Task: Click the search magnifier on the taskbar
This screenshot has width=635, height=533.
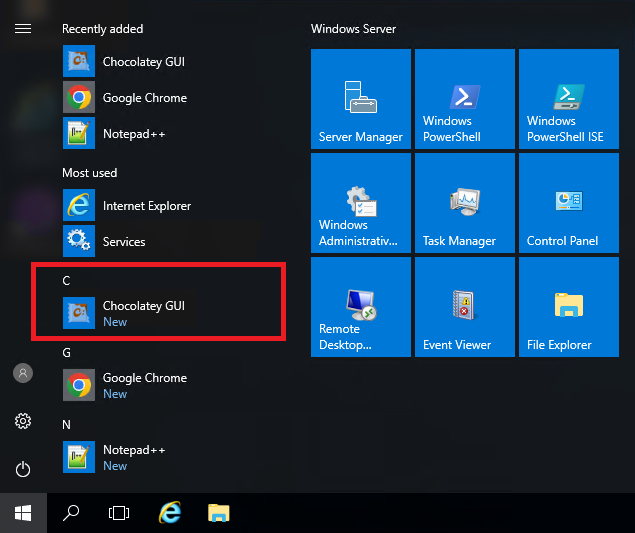Action: pyautogui.click(x=71, y=513)
